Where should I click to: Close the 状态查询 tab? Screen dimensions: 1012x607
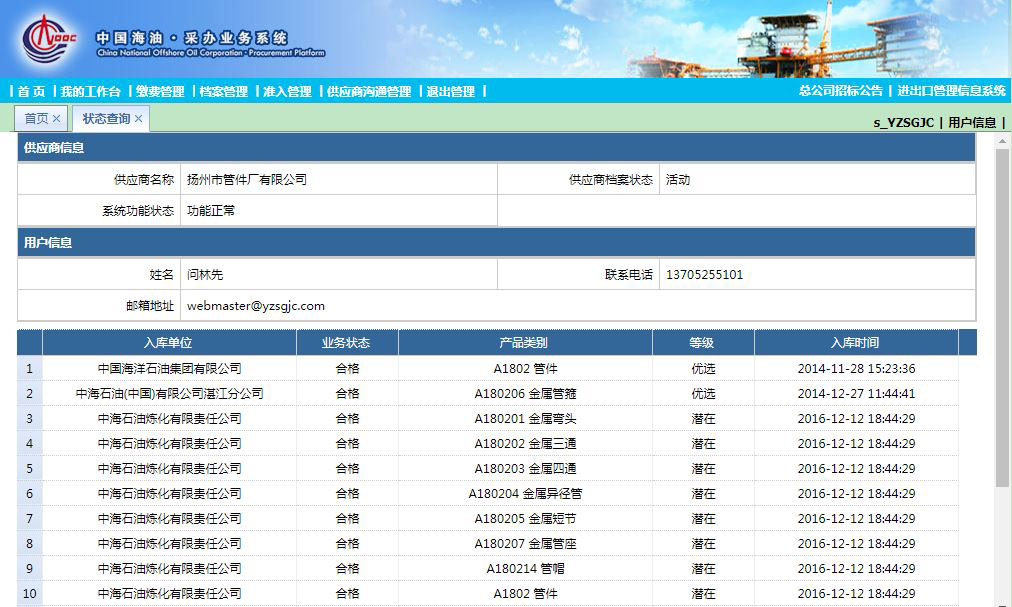tap(139, 119)
